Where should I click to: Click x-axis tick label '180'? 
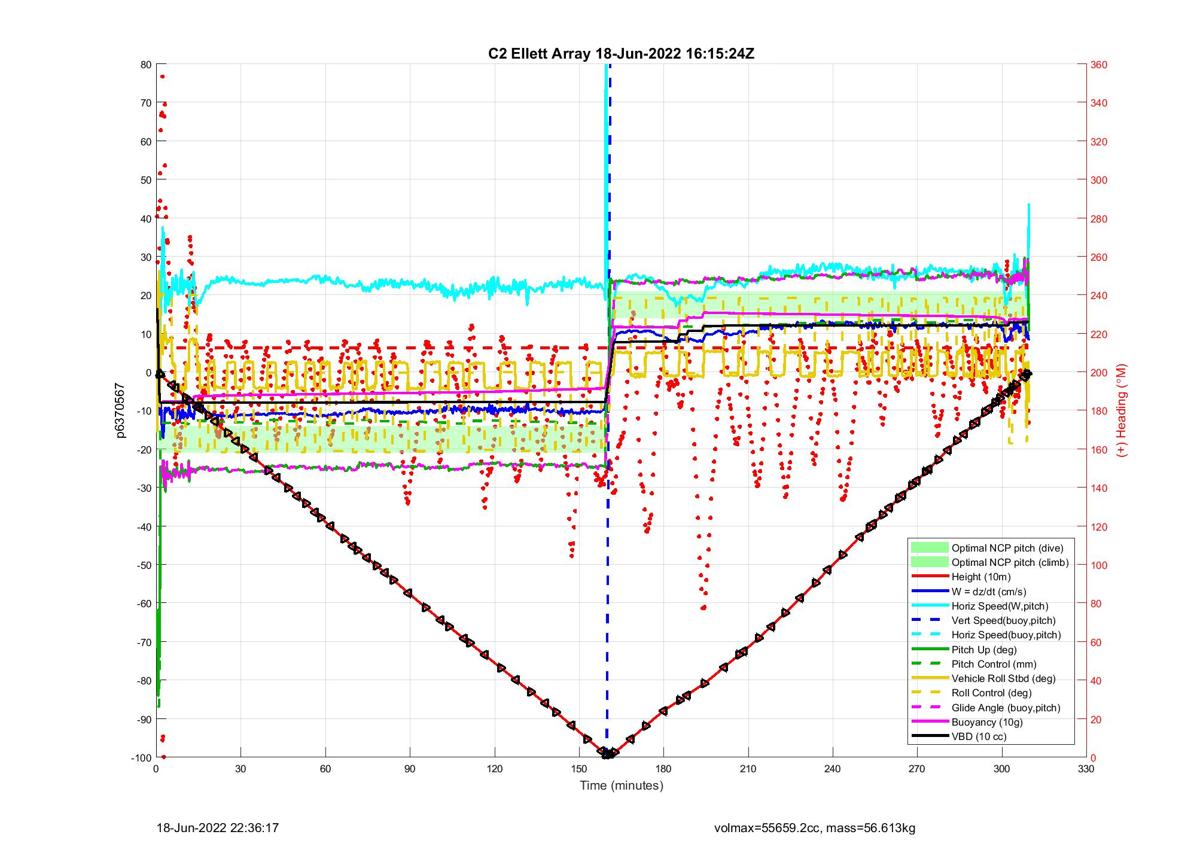coord(663,770)
